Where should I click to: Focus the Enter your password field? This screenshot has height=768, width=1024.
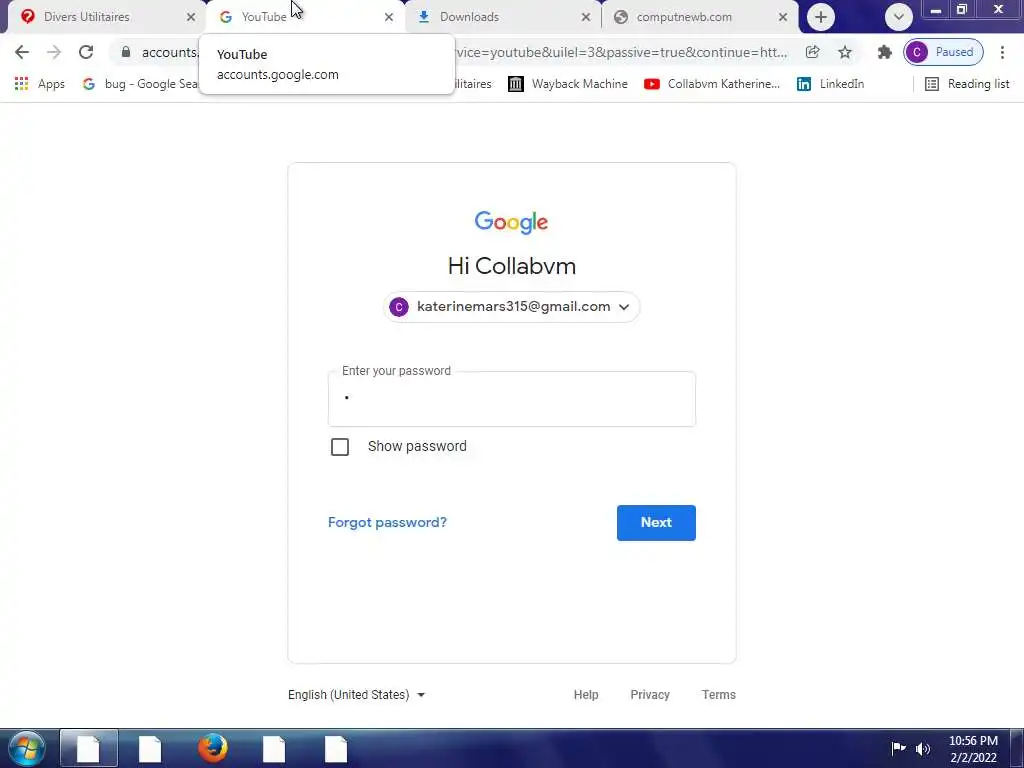click(512, 399)
